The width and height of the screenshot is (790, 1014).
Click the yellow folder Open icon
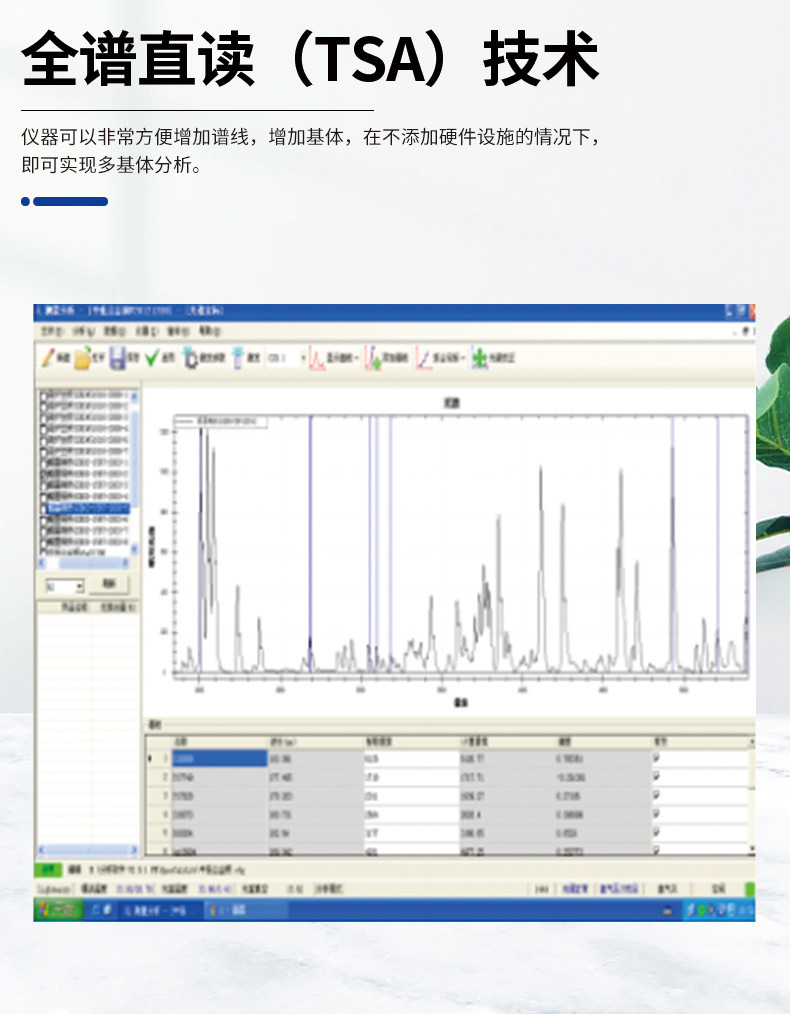(83, 358)
